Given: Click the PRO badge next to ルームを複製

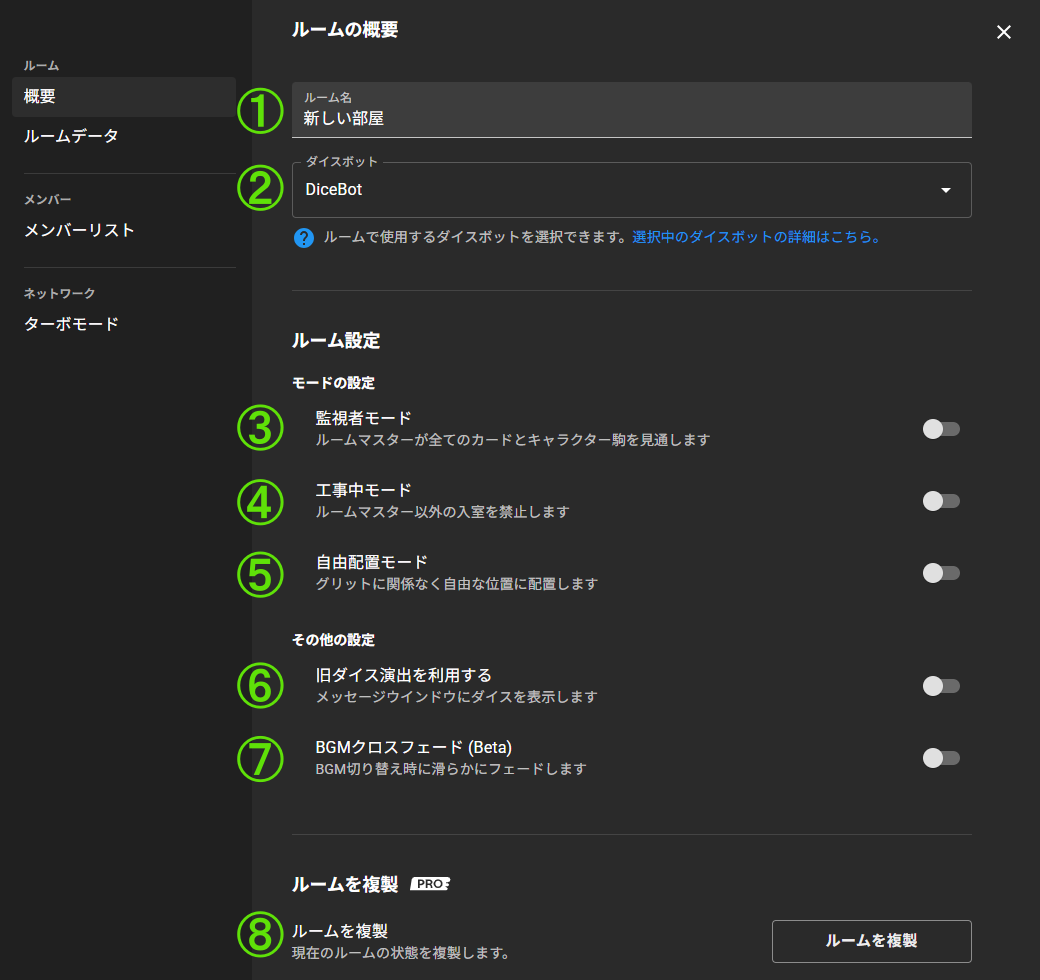Looking at the screenshot, I should pos(430,884).
